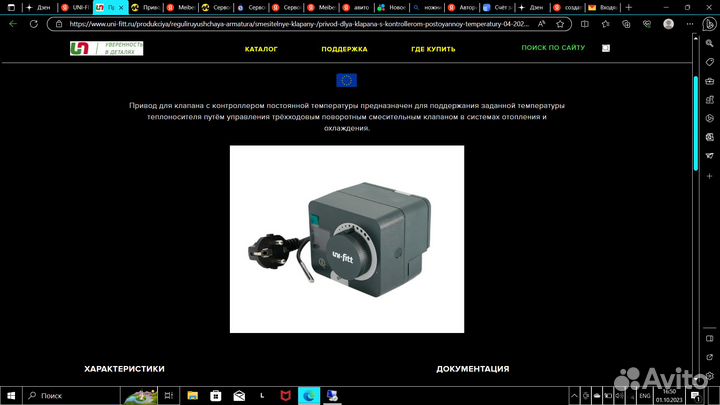Viewport: 720px width, 405px height.
Task: Switch to the Новое tab
Action: (x=392, y=7)
